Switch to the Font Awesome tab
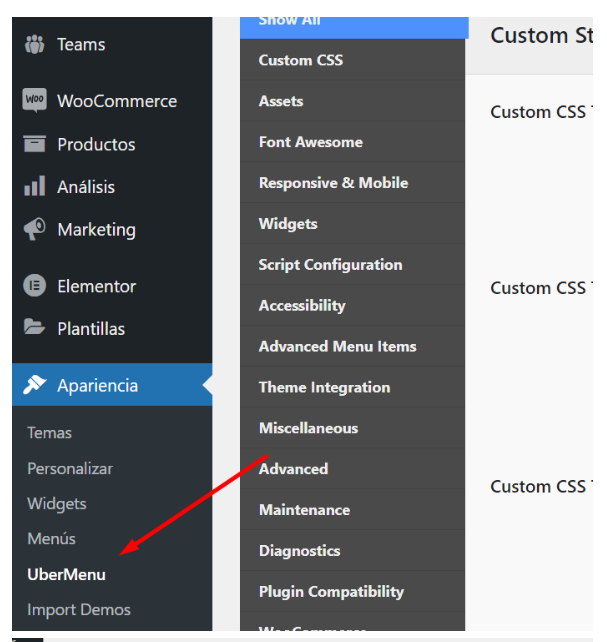The width and height of the screenshot is (607, 642). point(352,142)
